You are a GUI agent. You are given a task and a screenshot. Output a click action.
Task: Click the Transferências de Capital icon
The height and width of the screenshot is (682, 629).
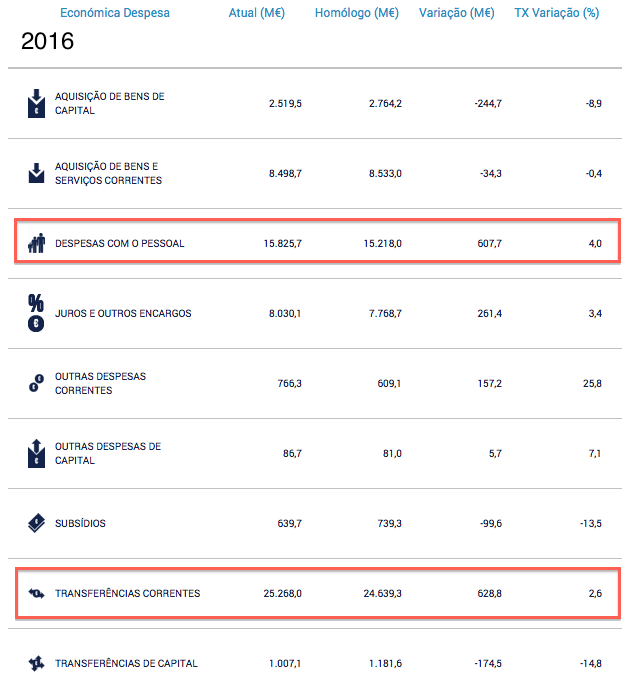(x=37, y=663)
